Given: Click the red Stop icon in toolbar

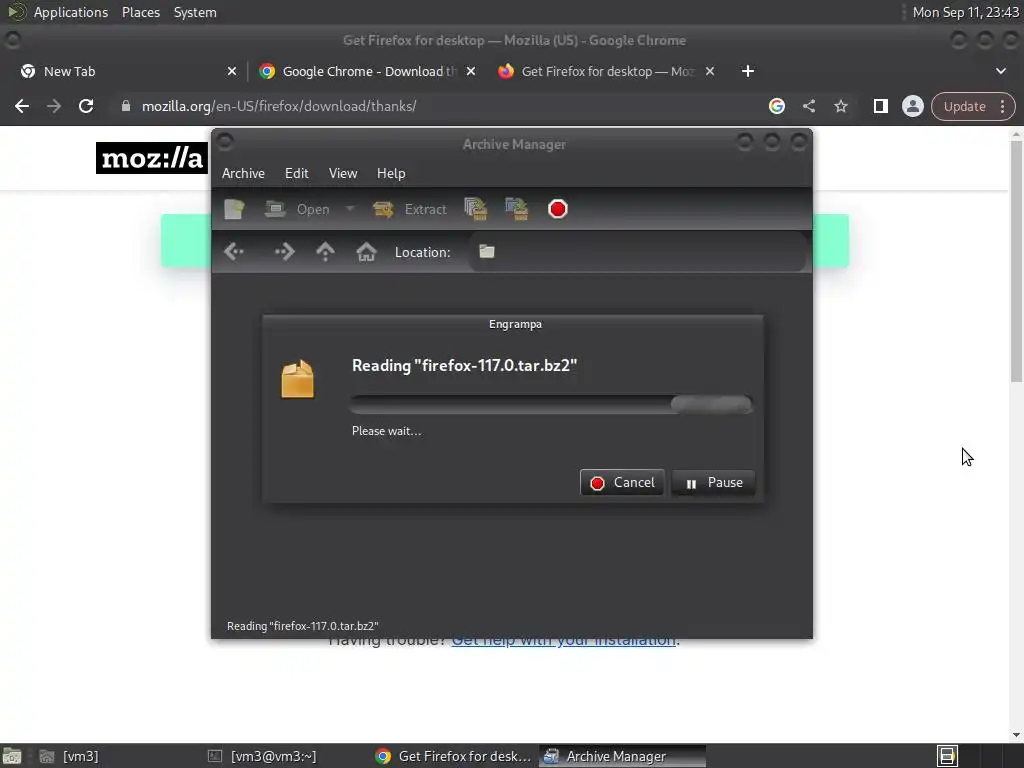Looking at the screenshot, I should click(558, 209).
